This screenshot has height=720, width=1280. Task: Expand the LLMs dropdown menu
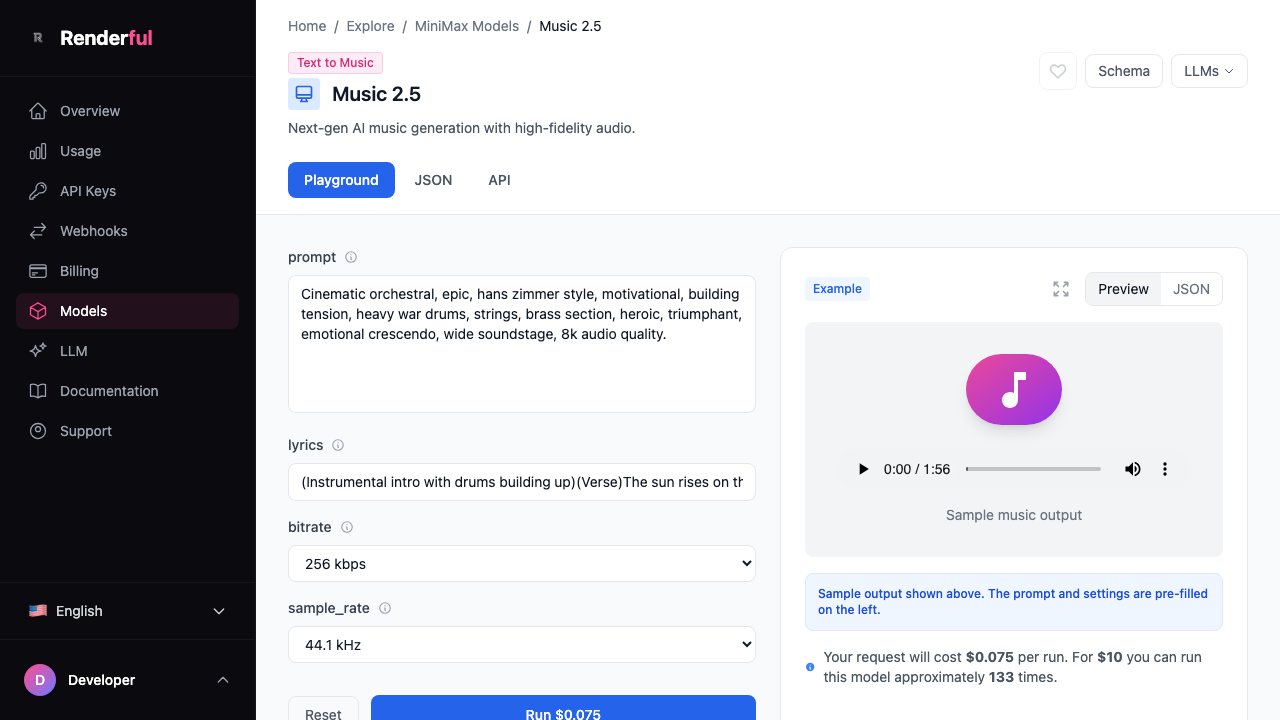(x=1209, y=71)
